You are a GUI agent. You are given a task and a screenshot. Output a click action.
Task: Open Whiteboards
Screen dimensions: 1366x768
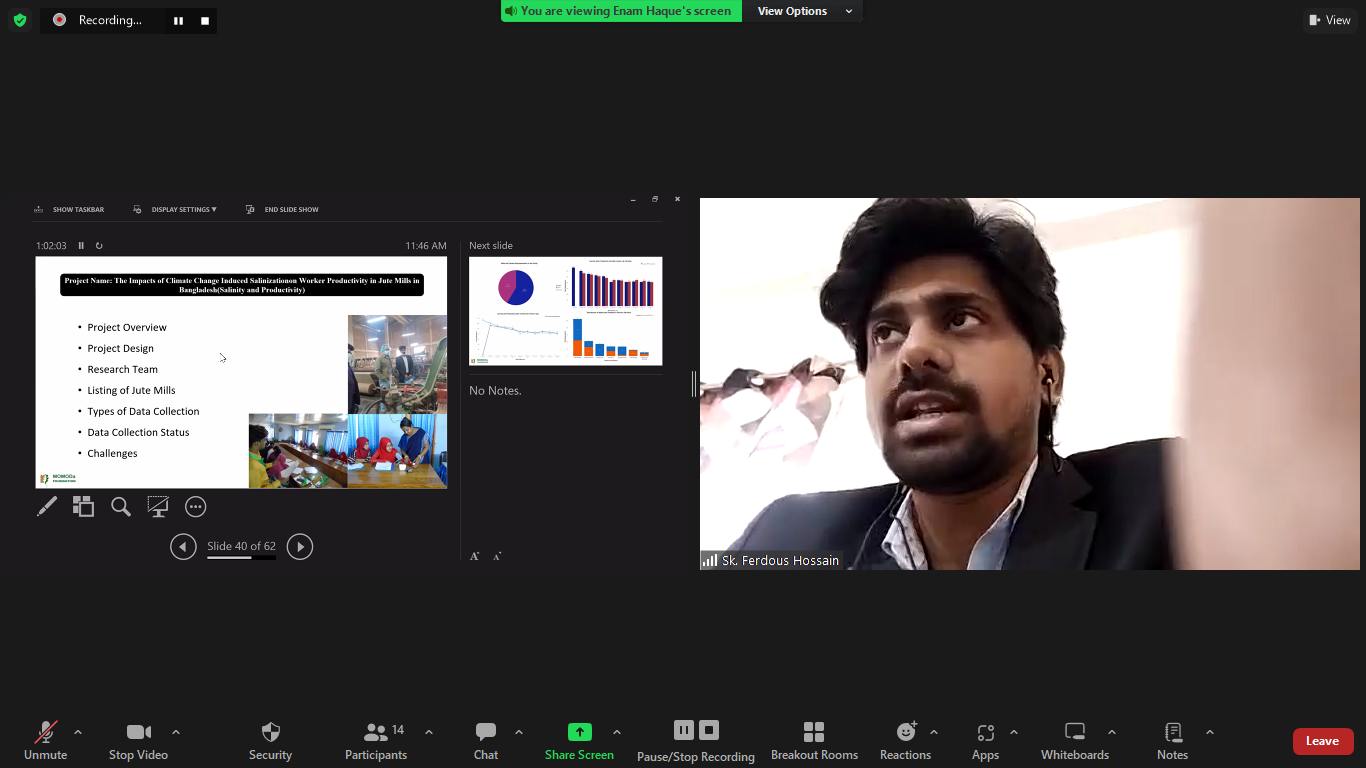[1074, 741]
